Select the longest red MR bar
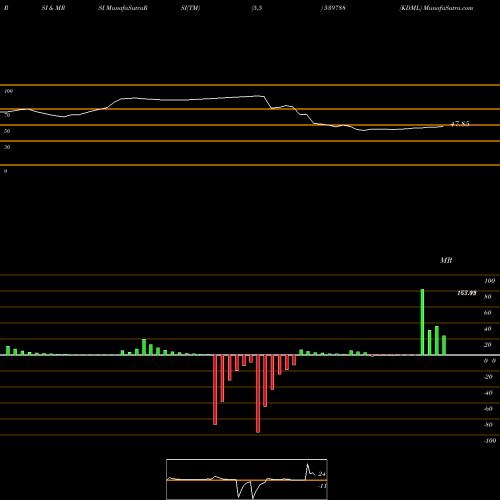Screen dimensions: 500x500 (x=258, y=394)
